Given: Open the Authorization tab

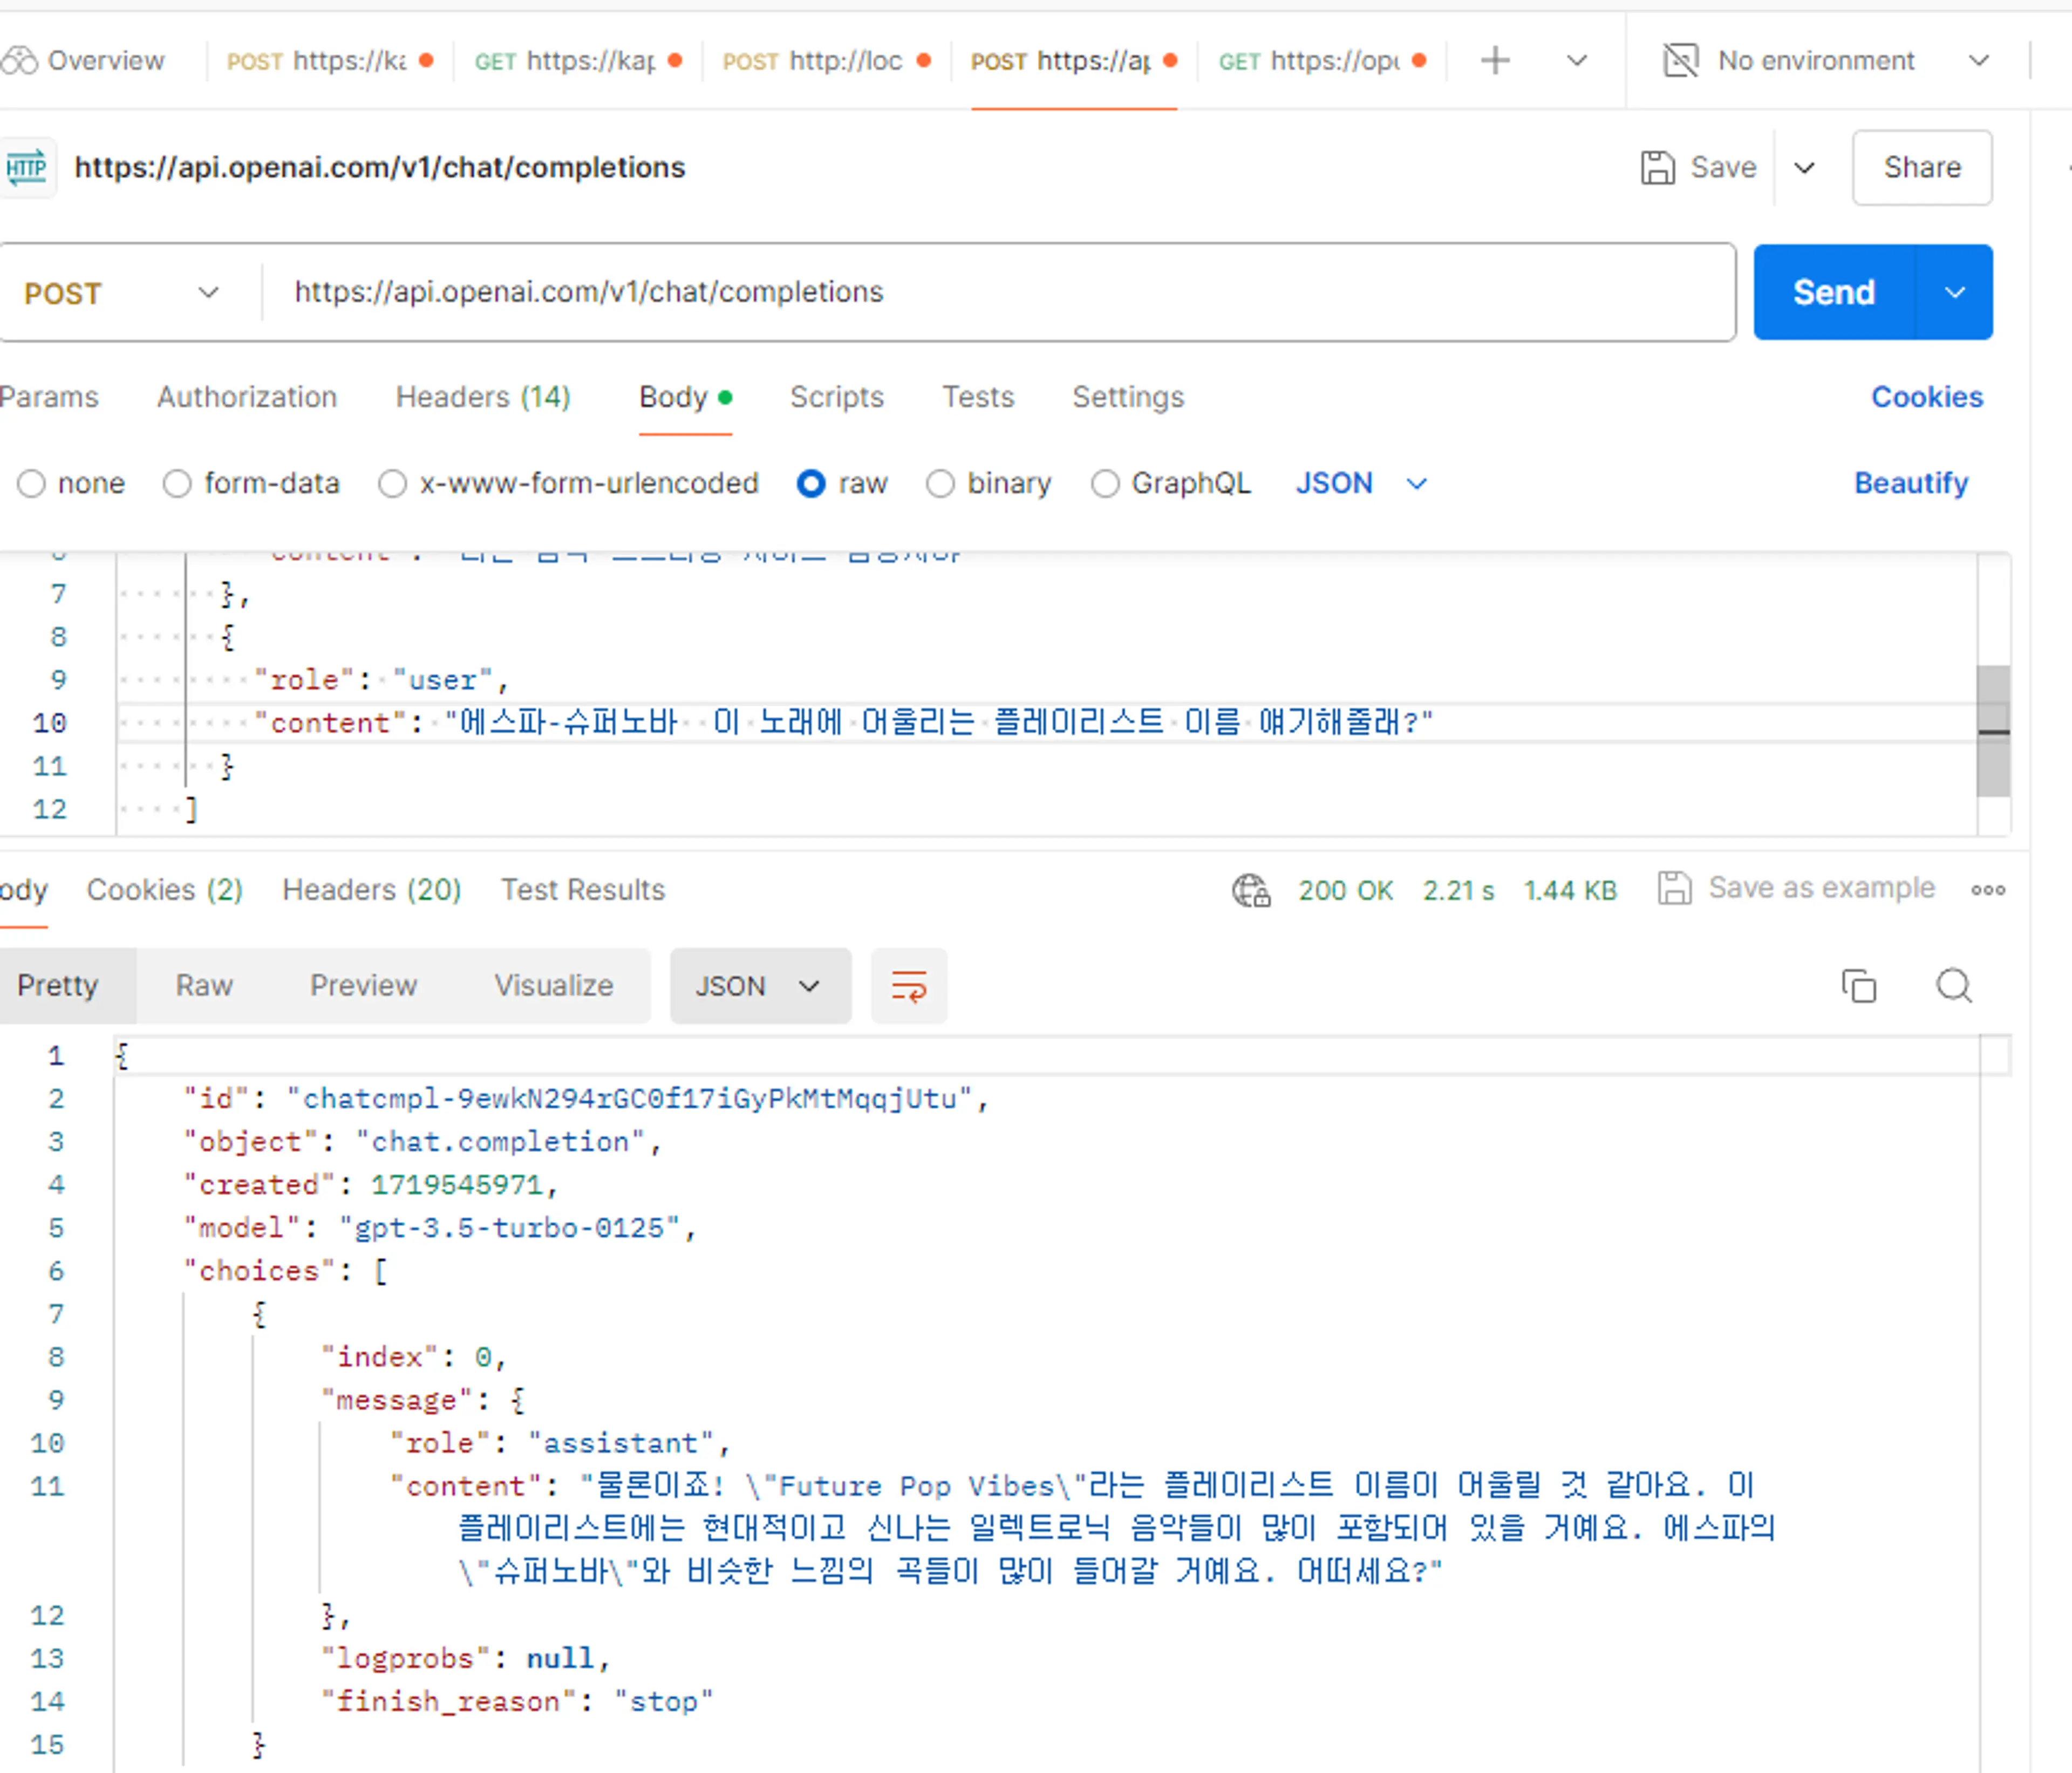Looking at the screenshot, I should point(247,397).
